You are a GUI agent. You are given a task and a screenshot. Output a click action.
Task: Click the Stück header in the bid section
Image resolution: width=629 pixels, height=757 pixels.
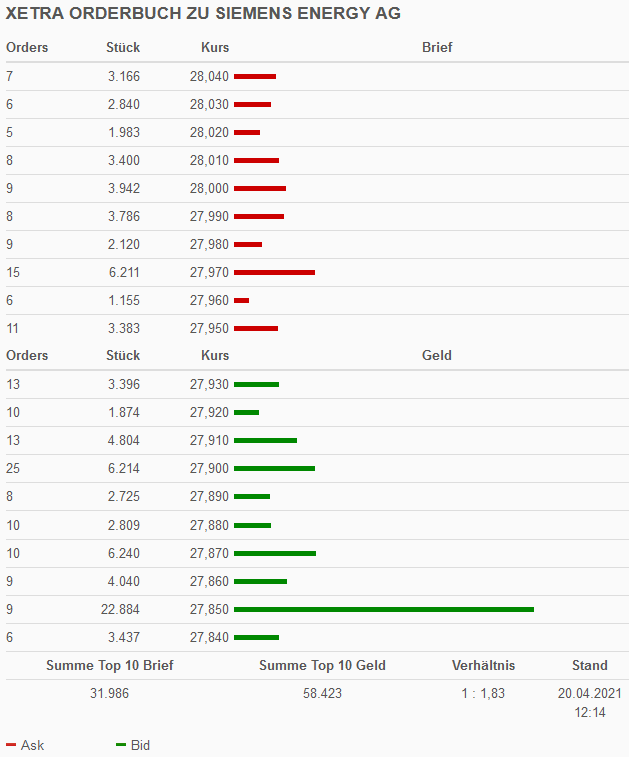123,355
